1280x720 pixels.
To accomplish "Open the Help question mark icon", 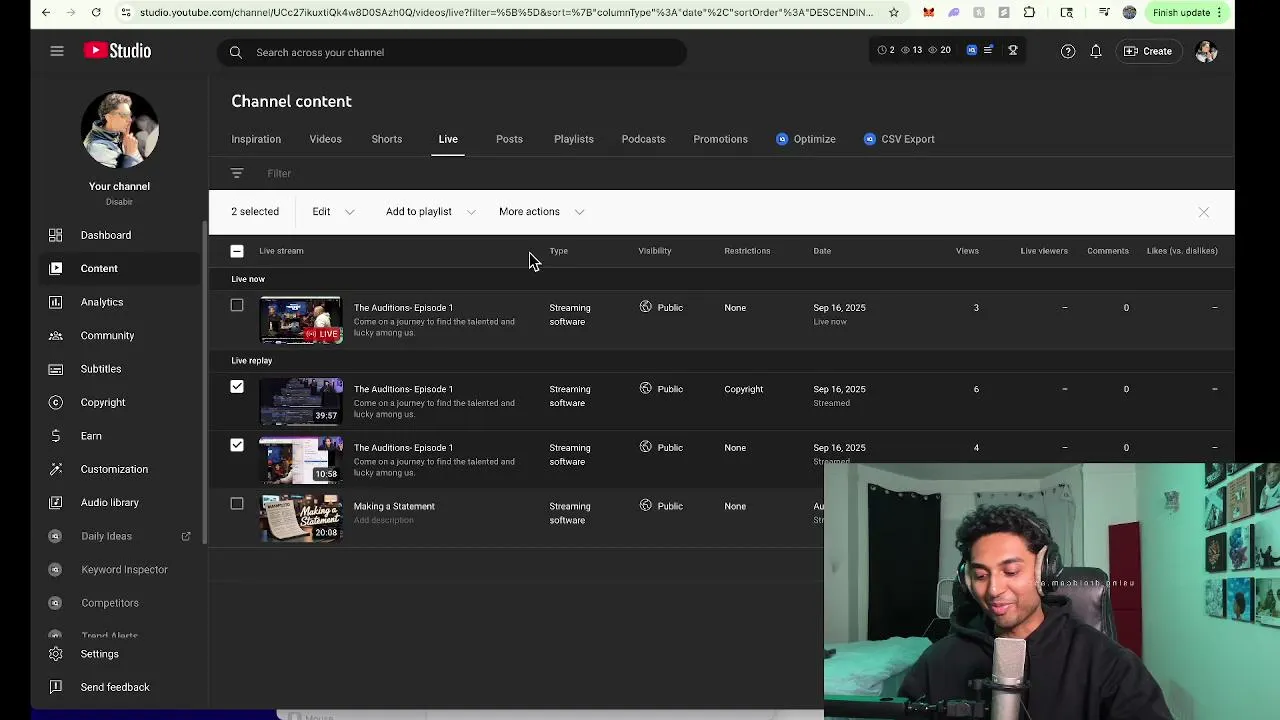I will (1068, 51).
